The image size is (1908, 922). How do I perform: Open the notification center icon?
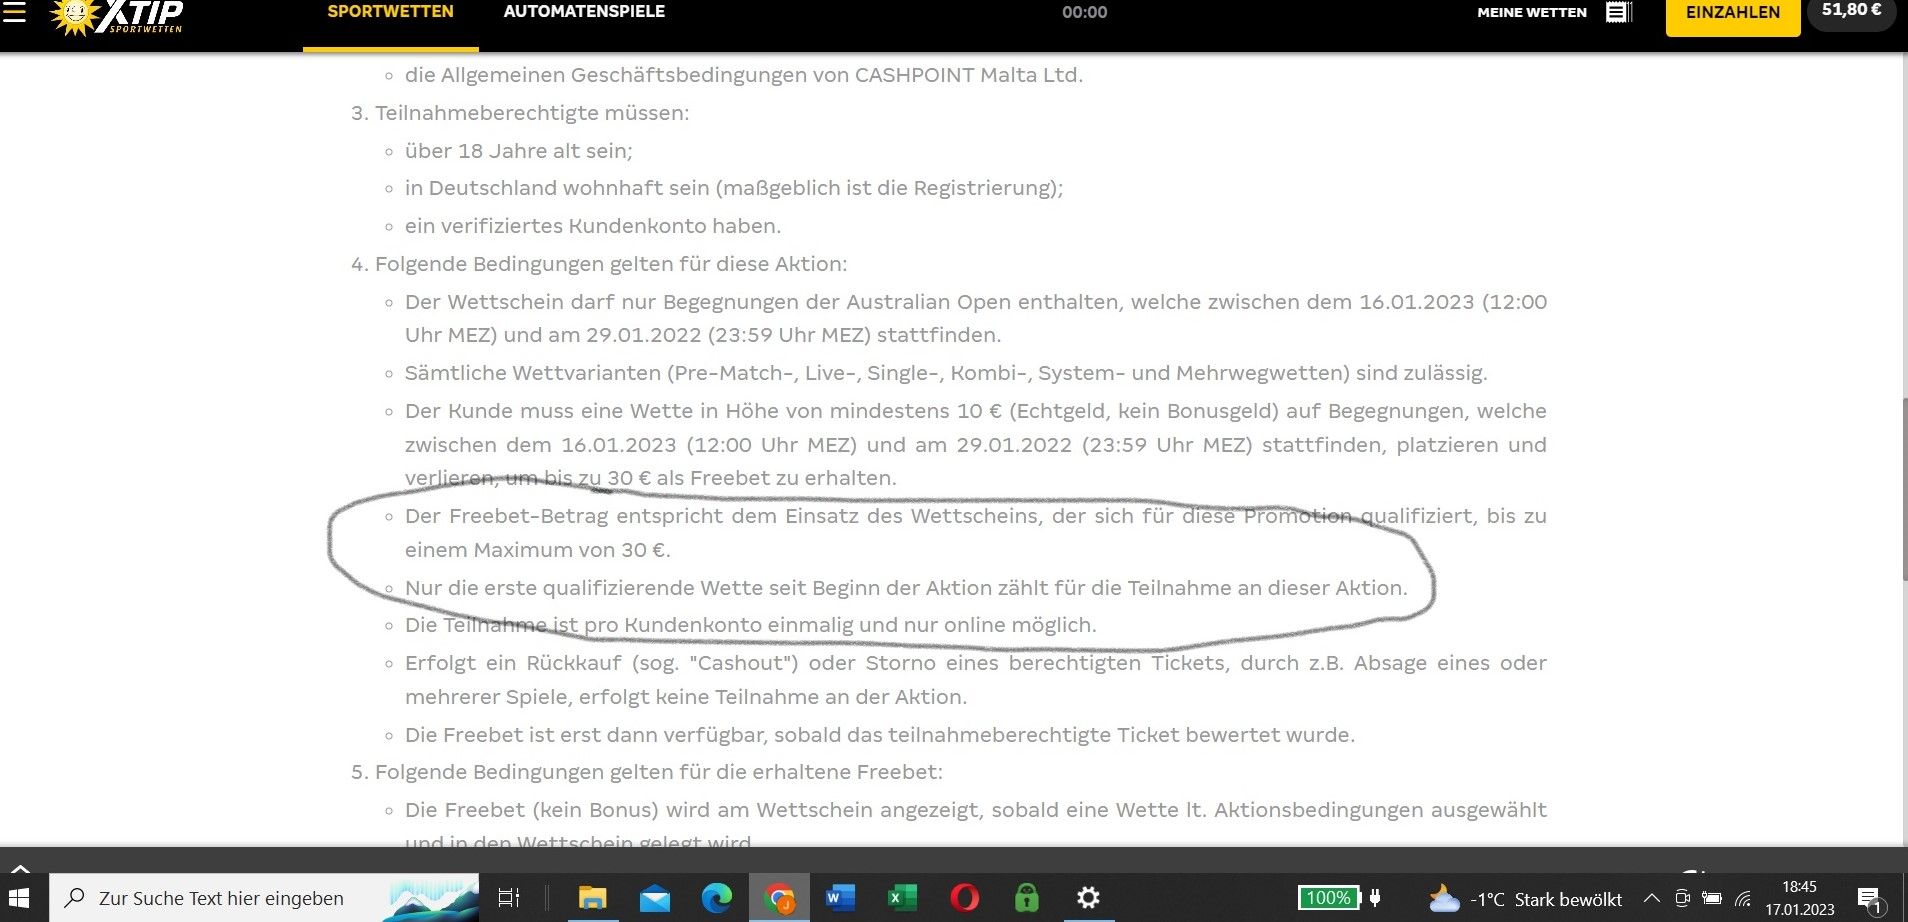pos(1868,898)
